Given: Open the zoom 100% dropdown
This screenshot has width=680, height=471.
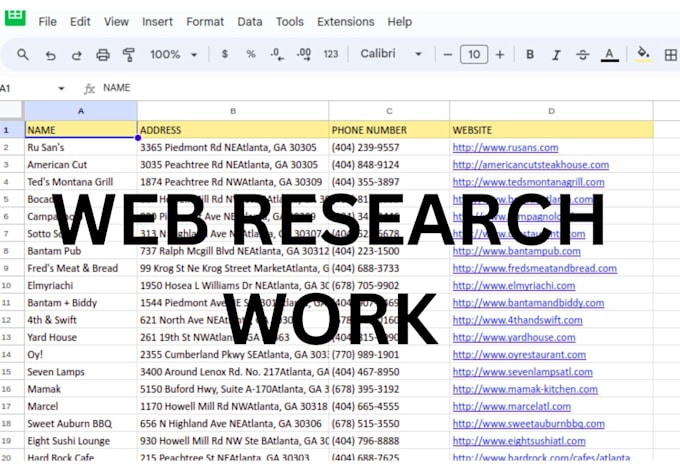Looking at the screenshot, I should coord(173,55).
